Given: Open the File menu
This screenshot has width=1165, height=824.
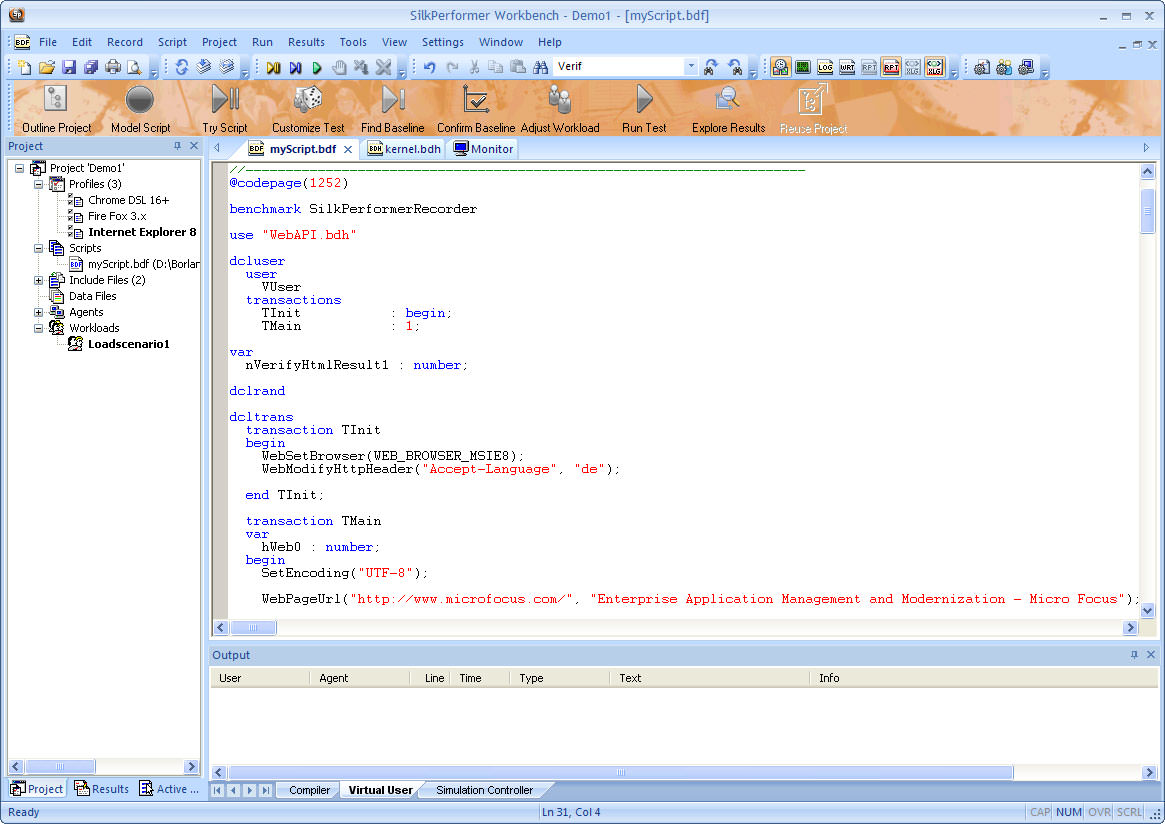Looking at the screenshot, I should coord(48,42).
